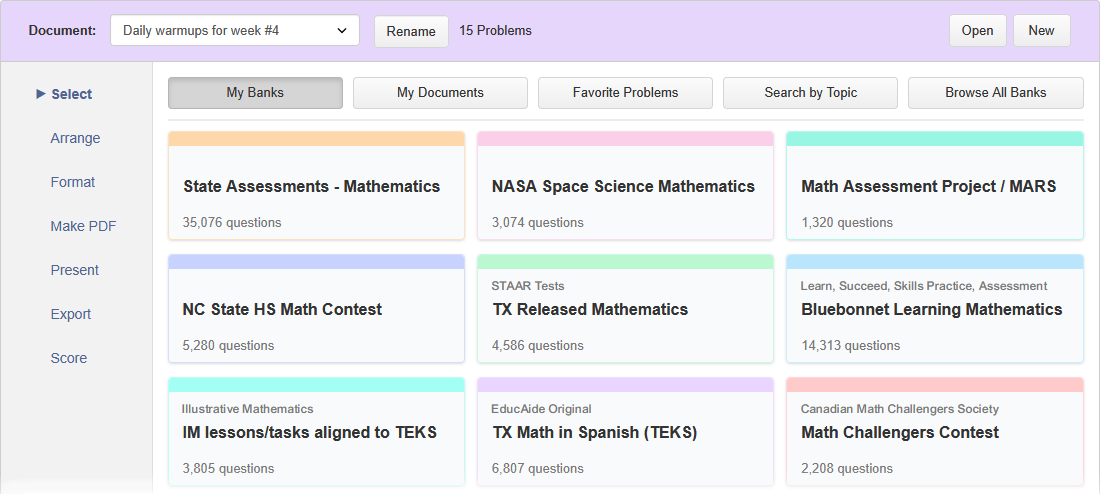This screenshot has height=494, width=1100.
Task: Click the STAAR Tests subtitle
Action: (528, 286)
